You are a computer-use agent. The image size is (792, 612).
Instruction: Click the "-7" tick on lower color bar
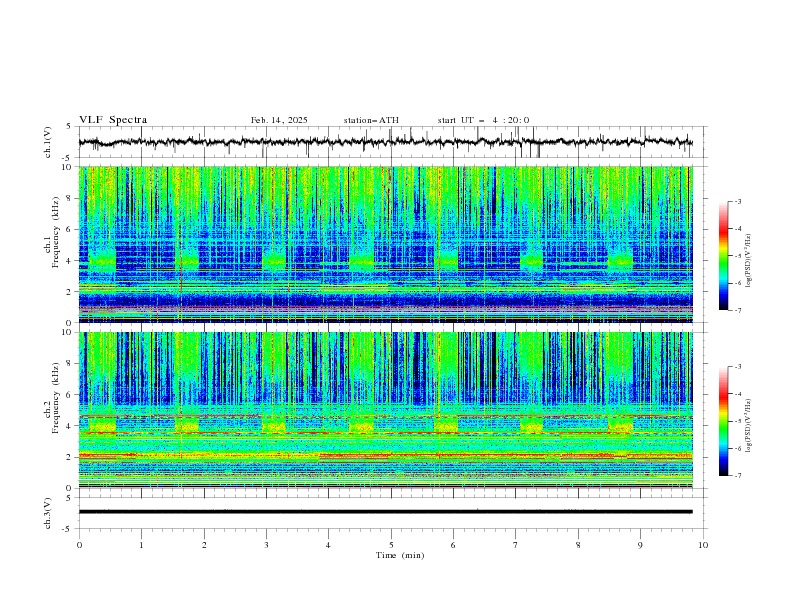(x=737, y=475)
